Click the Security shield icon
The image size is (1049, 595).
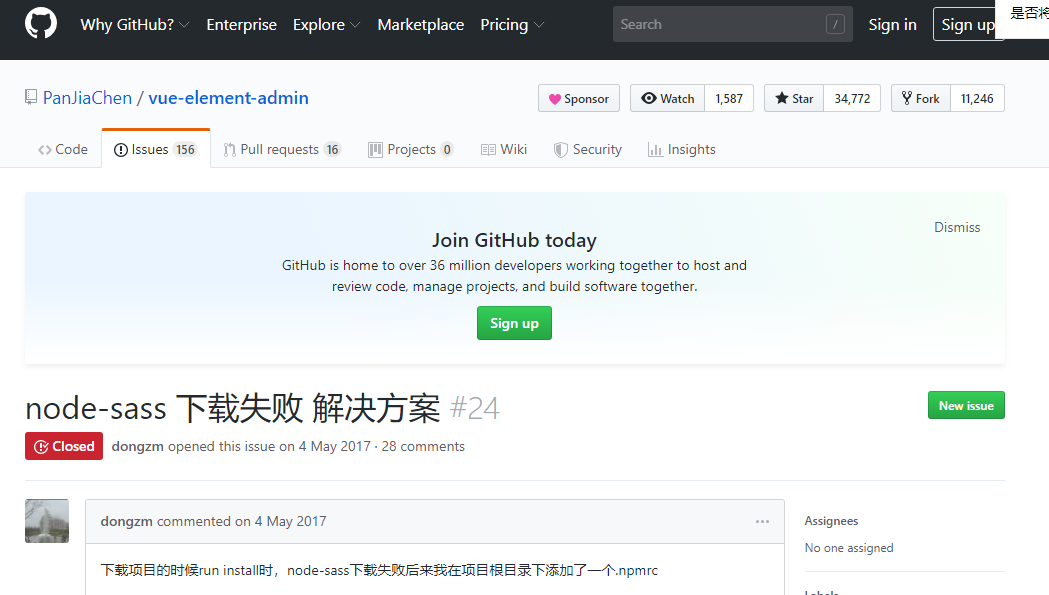coord(561,150)
